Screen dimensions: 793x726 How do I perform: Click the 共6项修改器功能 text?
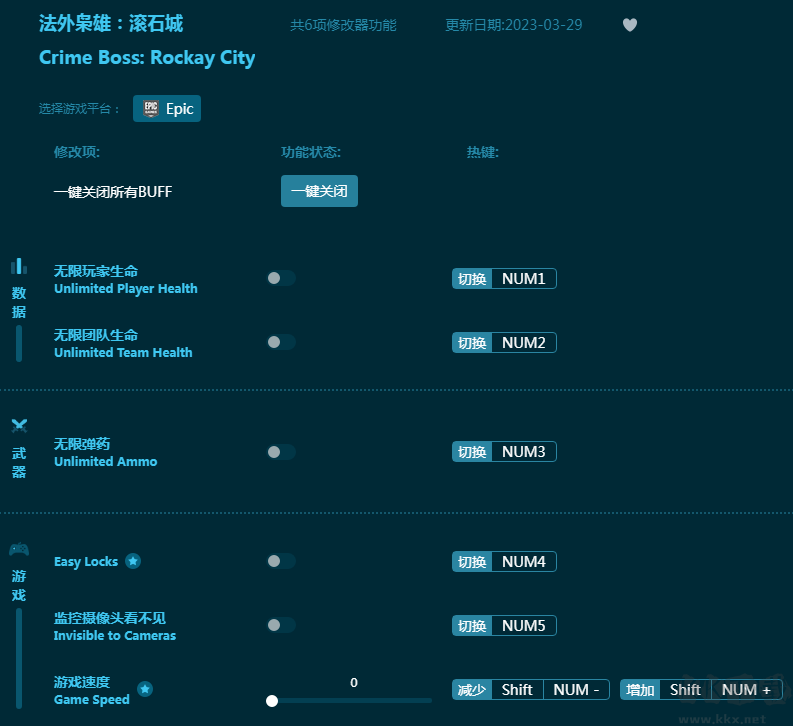point(343,25)
